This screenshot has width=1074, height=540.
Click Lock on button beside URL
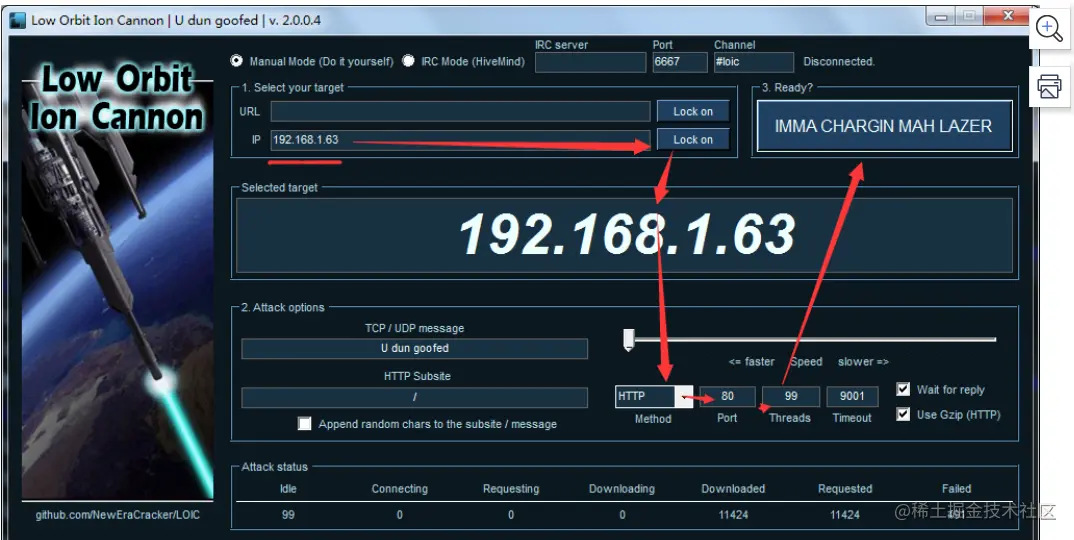[x=692, y=111]
